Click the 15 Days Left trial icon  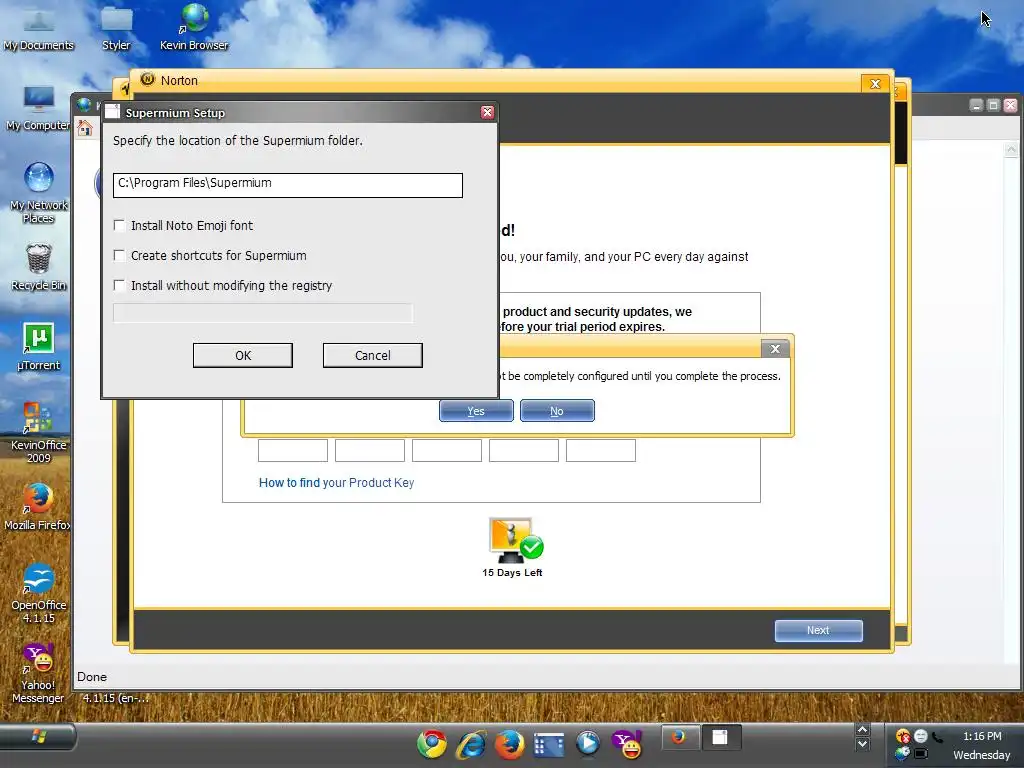coord(515,539)
